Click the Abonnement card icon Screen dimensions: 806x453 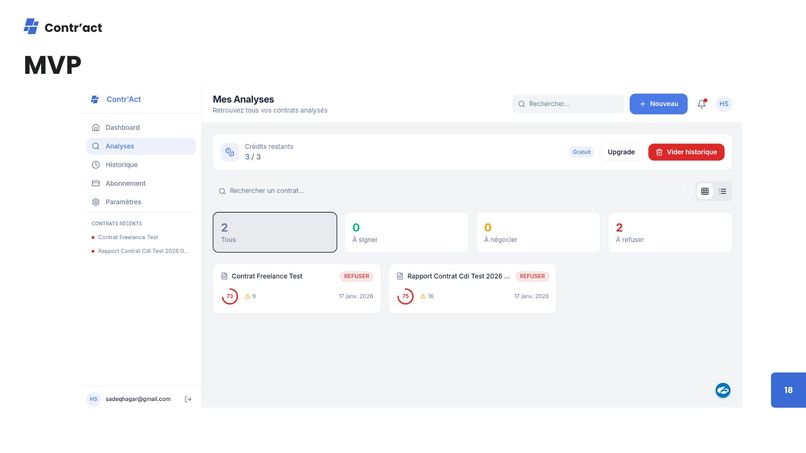point(96,183)
